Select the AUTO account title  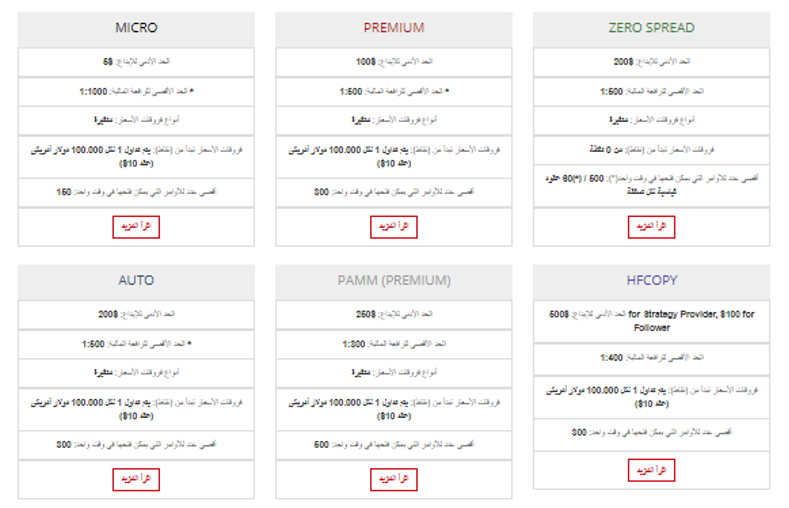136,280
